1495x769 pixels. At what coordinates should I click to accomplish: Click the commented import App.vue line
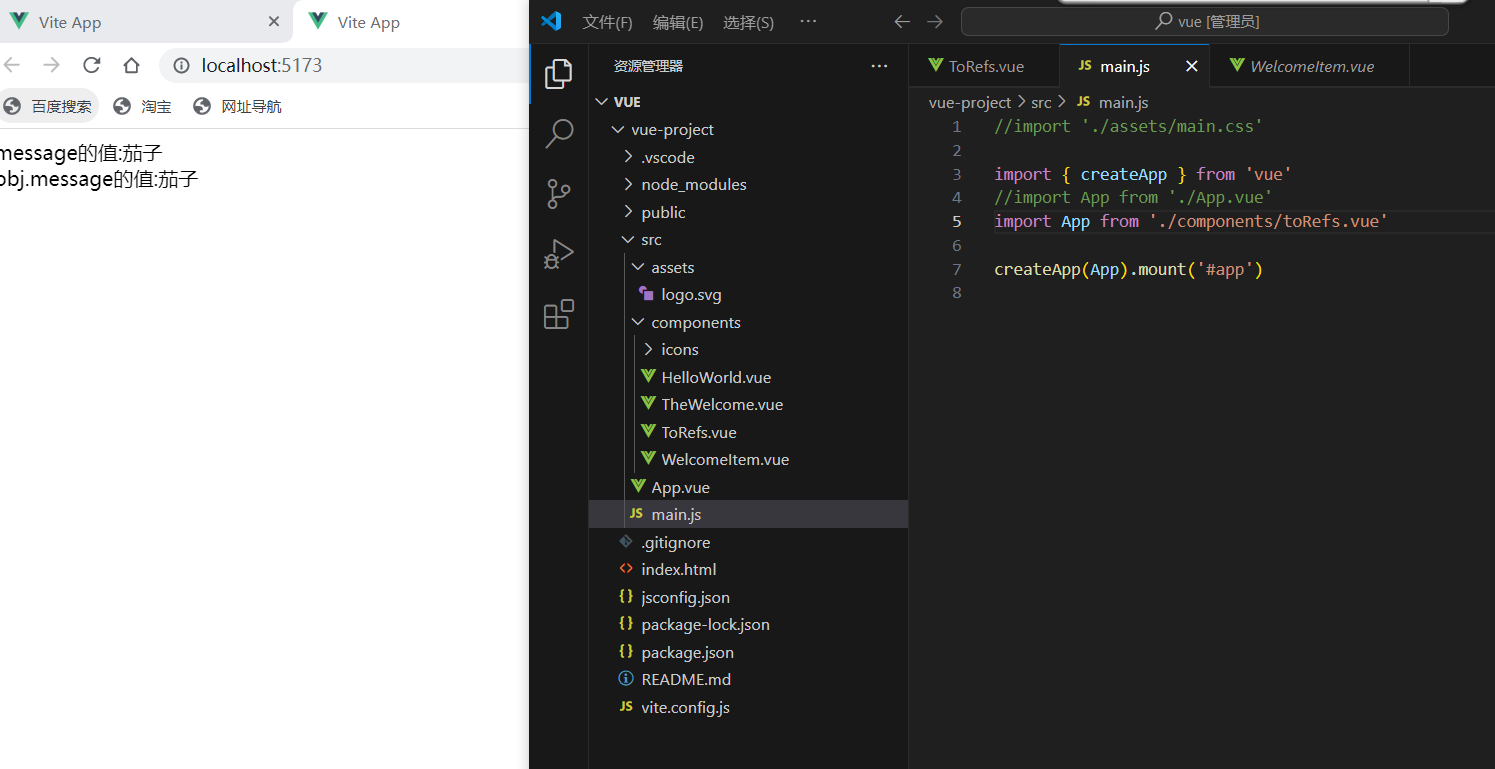click(1133, 198)
